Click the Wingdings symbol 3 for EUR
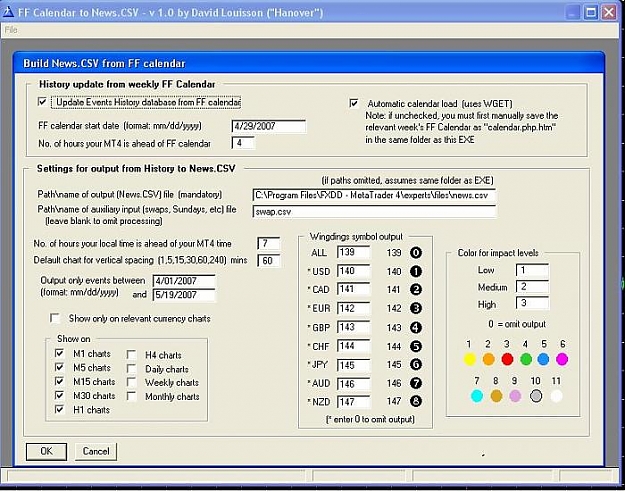Screen dimensions: 625x492 (416, 308)
